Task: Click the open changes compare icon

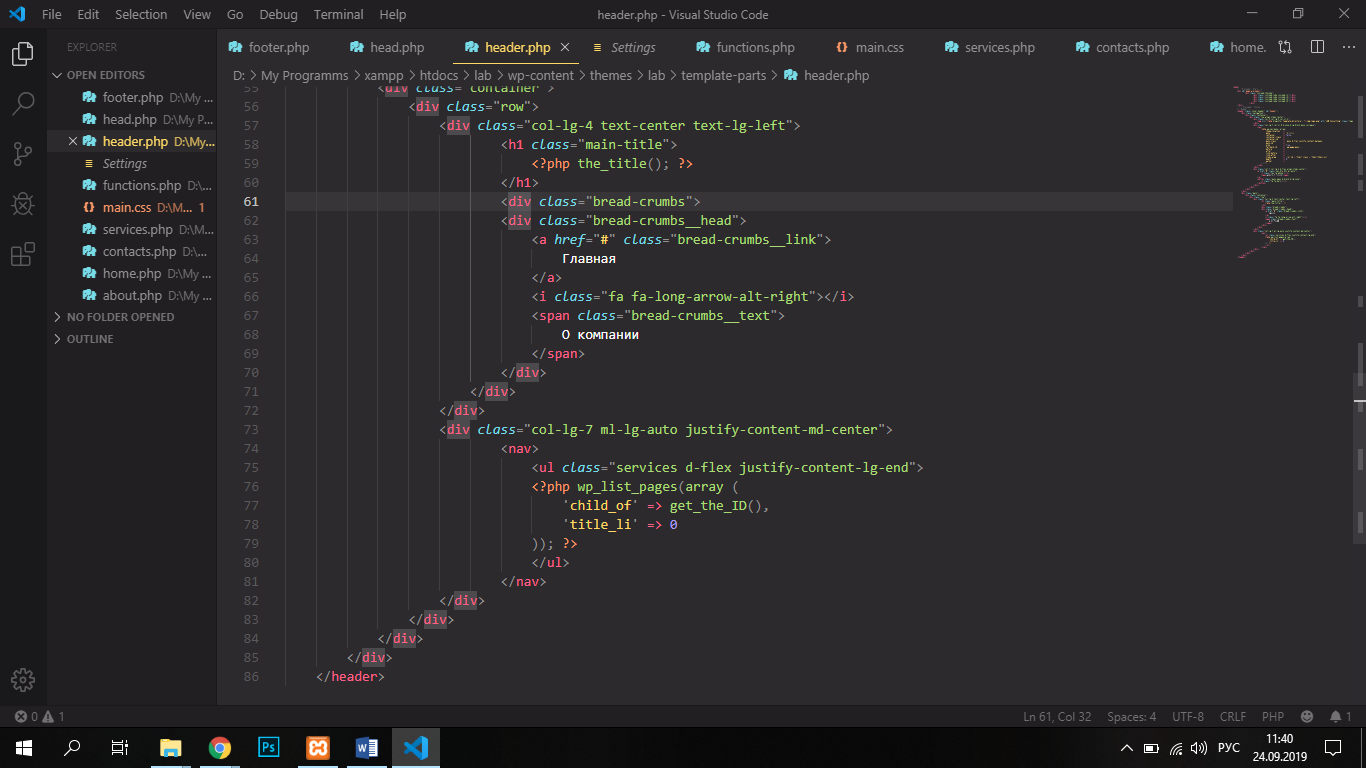Action: pos(1285,47)
